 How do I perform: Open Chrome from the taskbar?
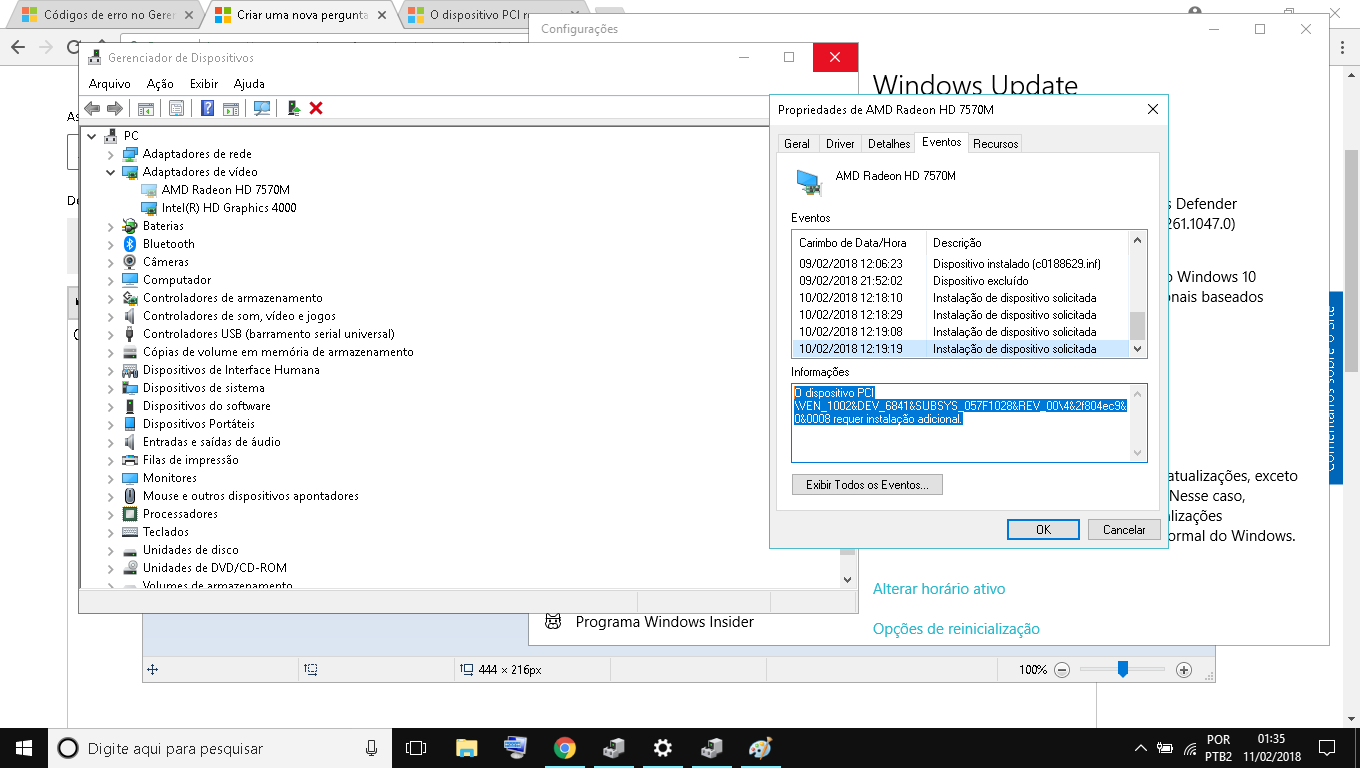(565, 748)
